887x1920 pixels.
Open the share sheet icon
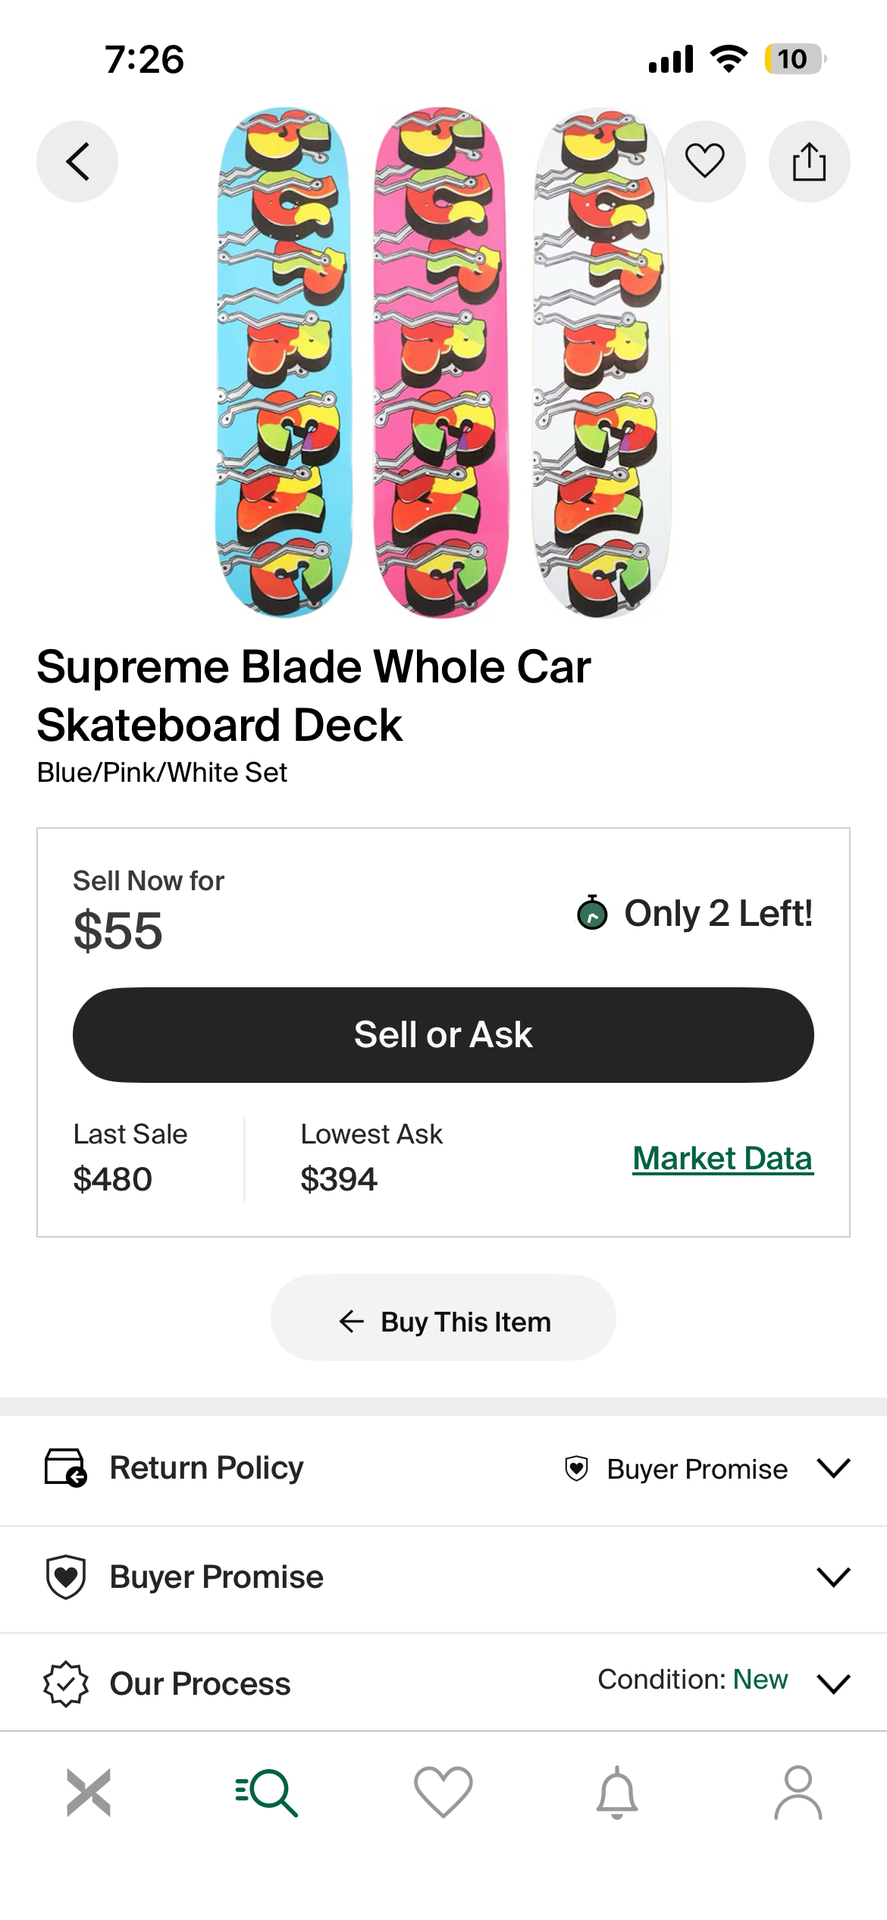point(809,161)
